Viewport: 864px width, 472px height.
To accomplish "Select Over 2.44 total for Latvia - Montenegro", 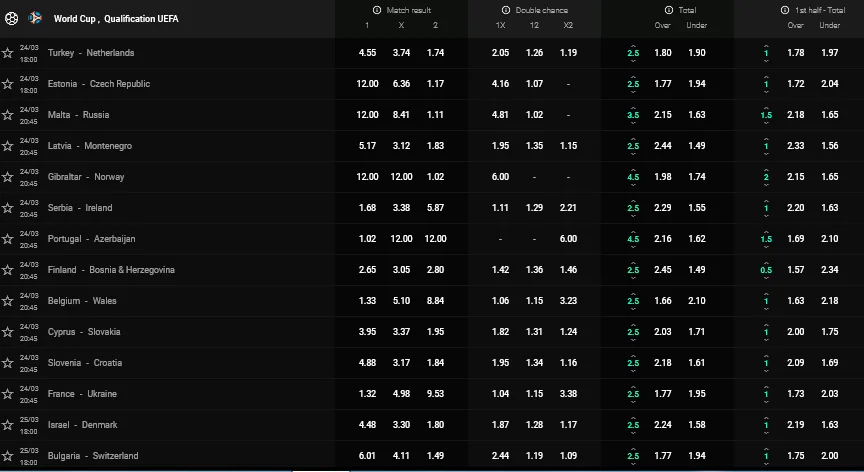I will point(662,146).
